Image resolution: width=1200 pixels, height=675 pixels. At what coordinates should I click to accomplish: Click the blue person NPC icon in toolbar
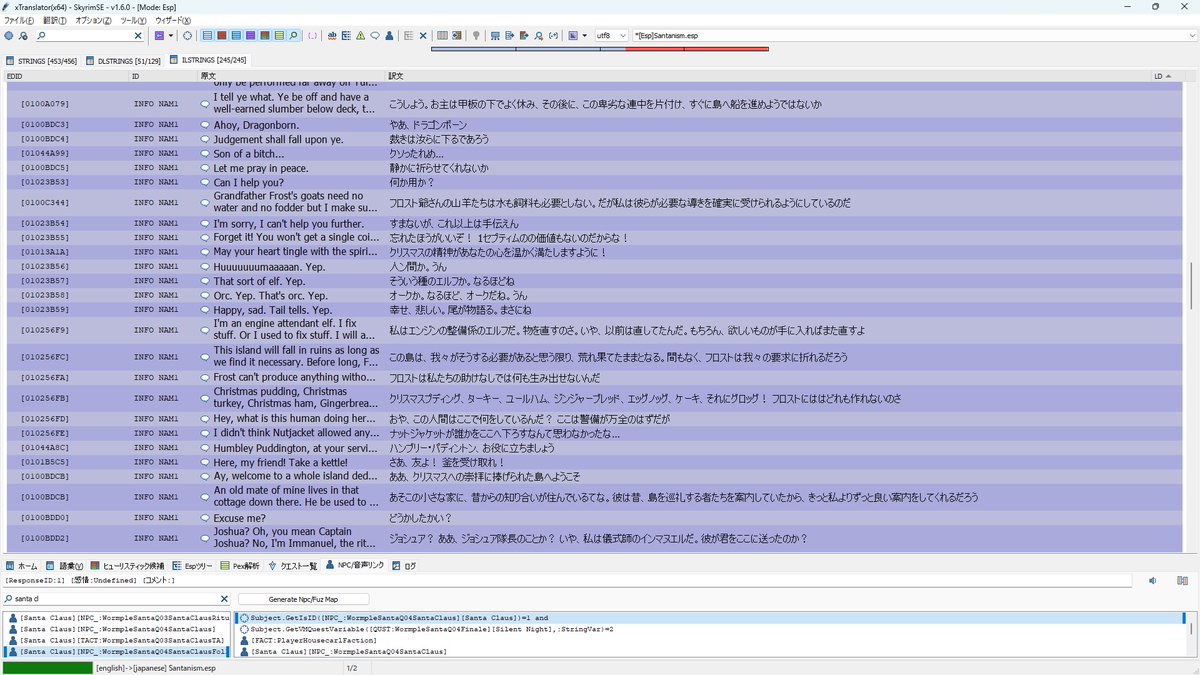(x=389, y=35)
